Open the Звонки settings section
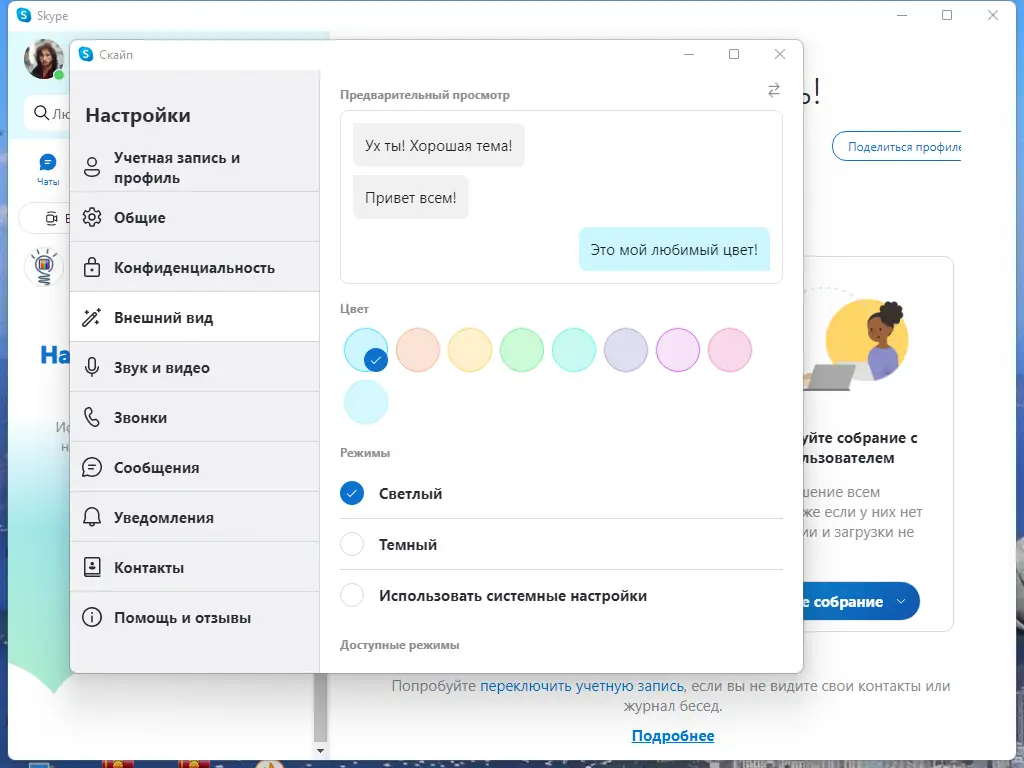 pos(143,417)
